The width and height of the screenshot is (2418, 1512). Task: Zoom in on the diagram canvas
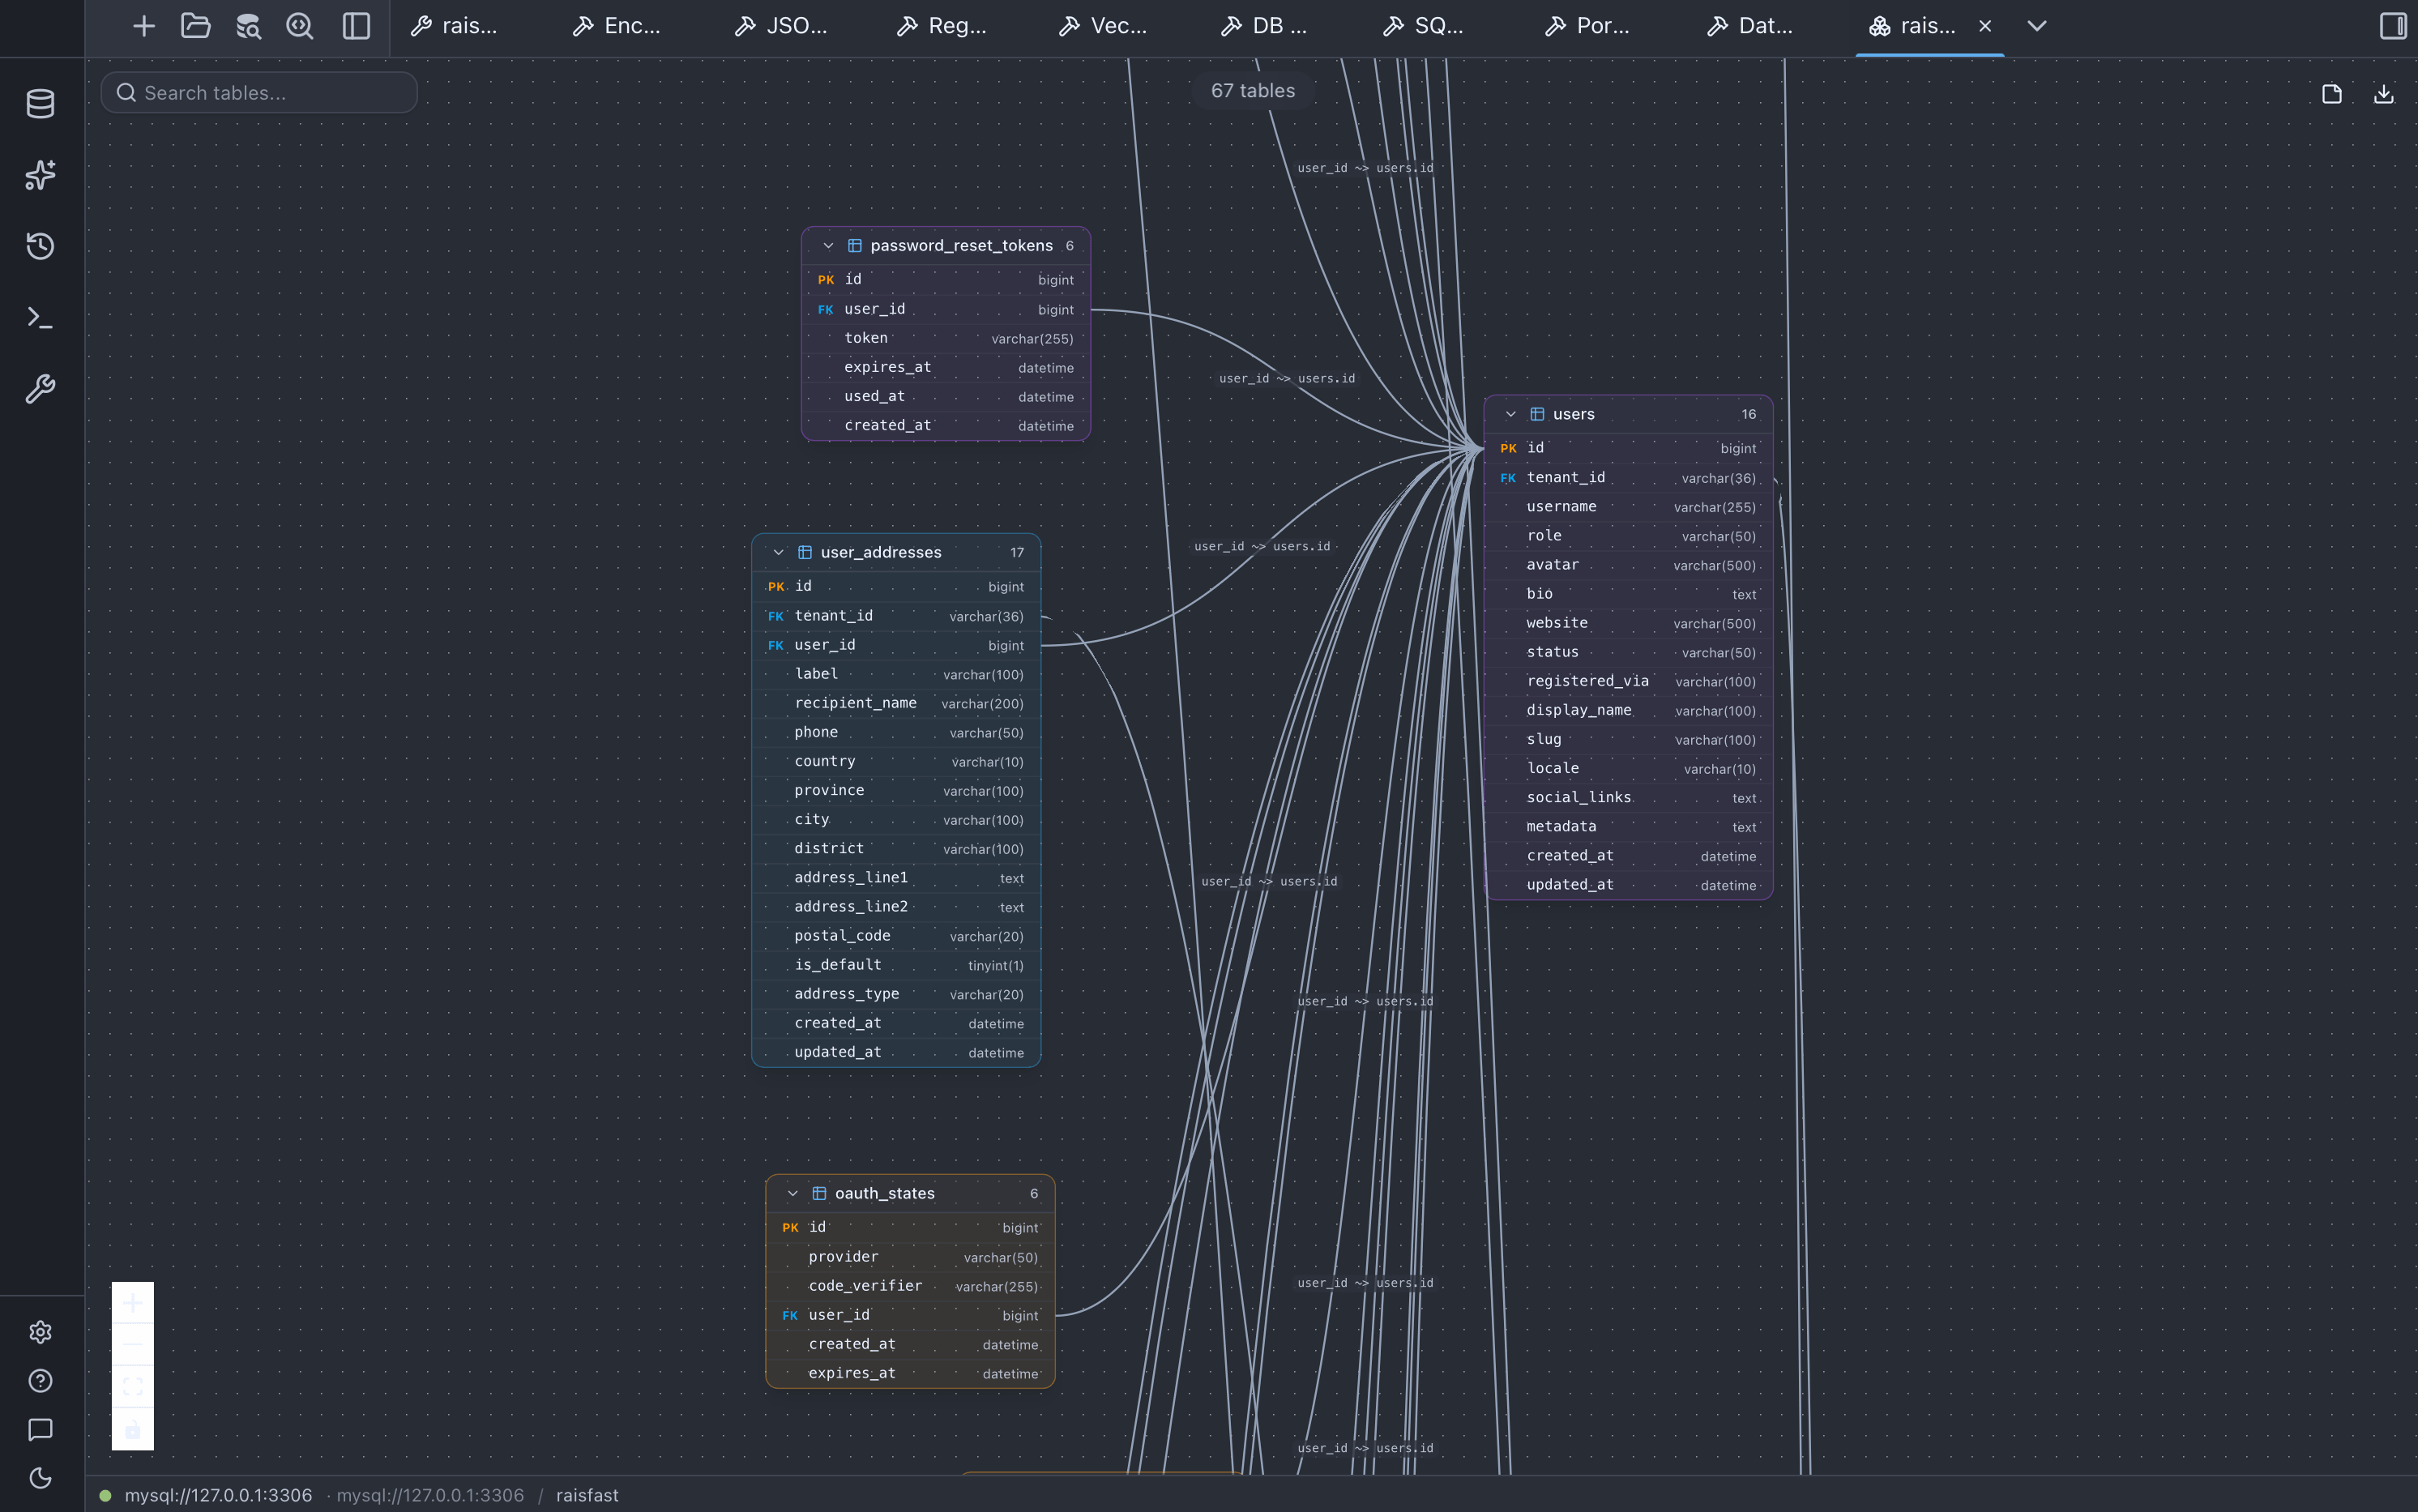tap(133, 1303)
